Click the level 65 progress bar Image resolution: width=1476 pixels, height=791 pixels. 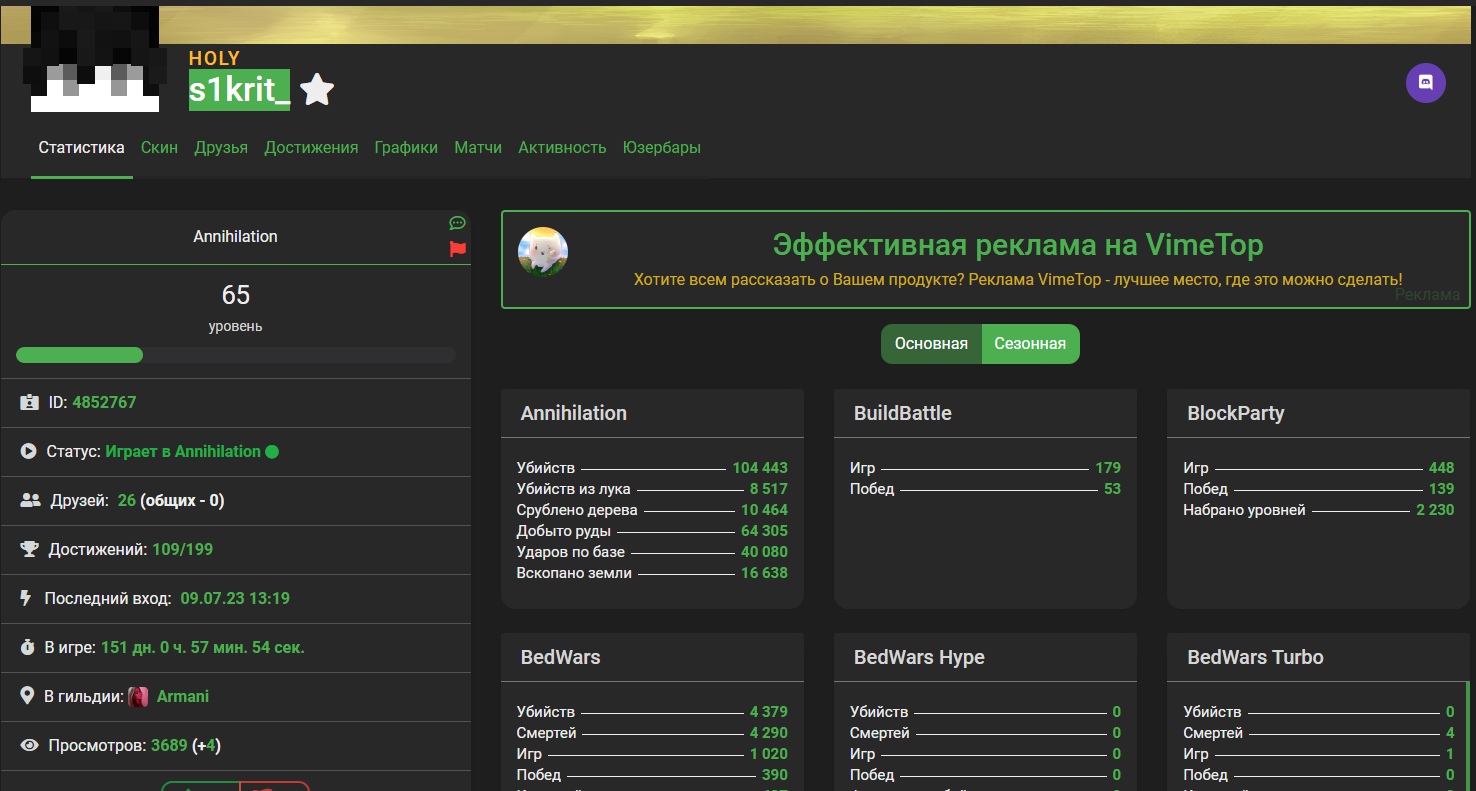[235, 355]
